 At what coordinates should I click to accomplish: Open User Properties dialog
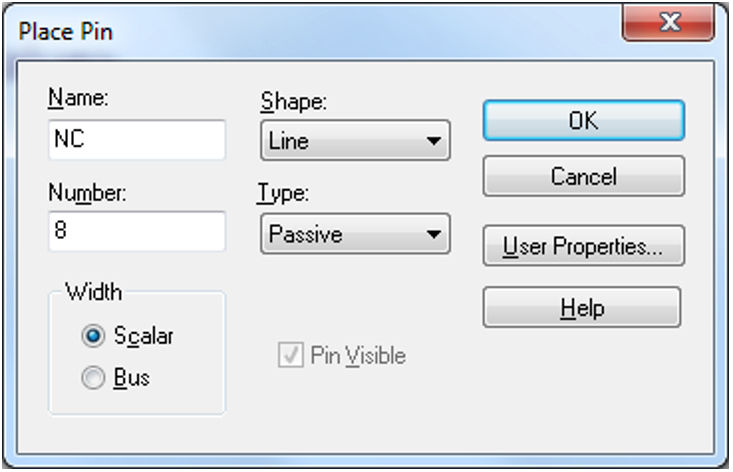[583, 246]
